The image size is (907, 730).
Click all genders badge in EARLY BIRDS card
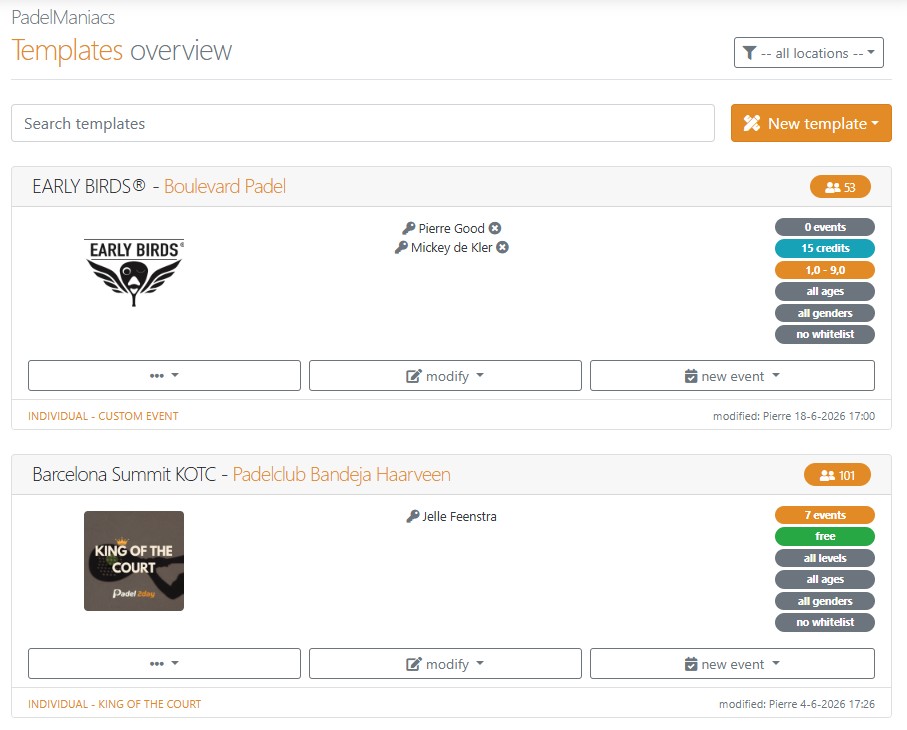point(825,313)
